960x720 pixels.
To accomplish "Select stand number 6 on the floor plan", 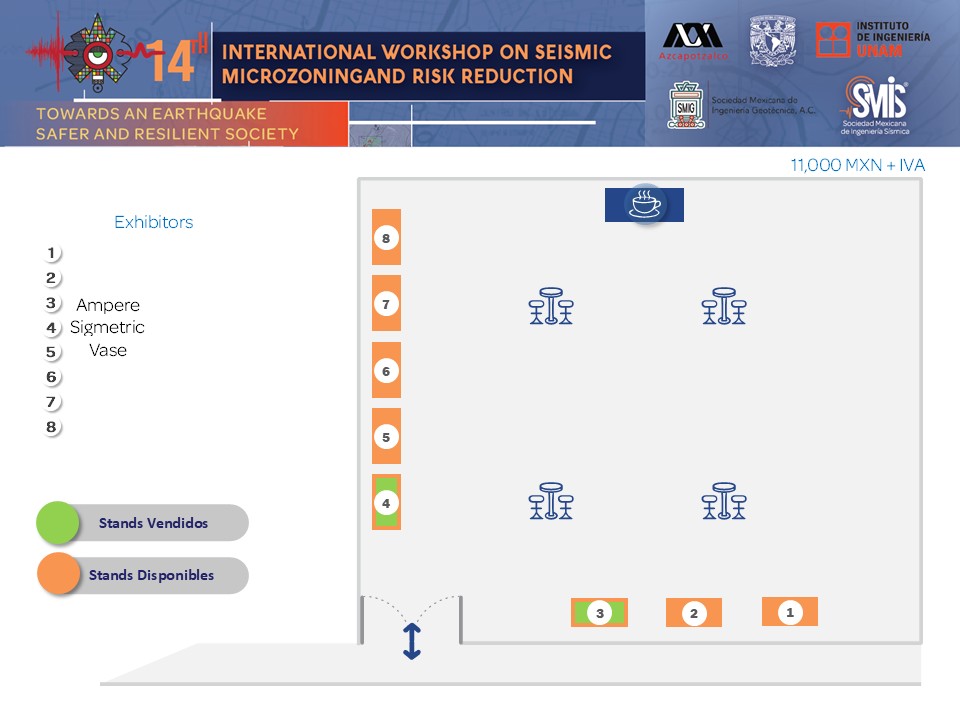I will click(x=386, y=371).
